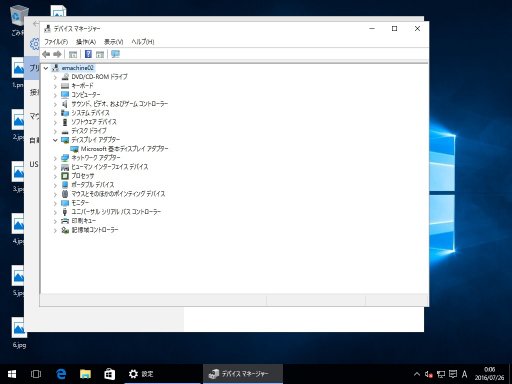
Task: Open the ファイル(F) menu
Action: 56,42
